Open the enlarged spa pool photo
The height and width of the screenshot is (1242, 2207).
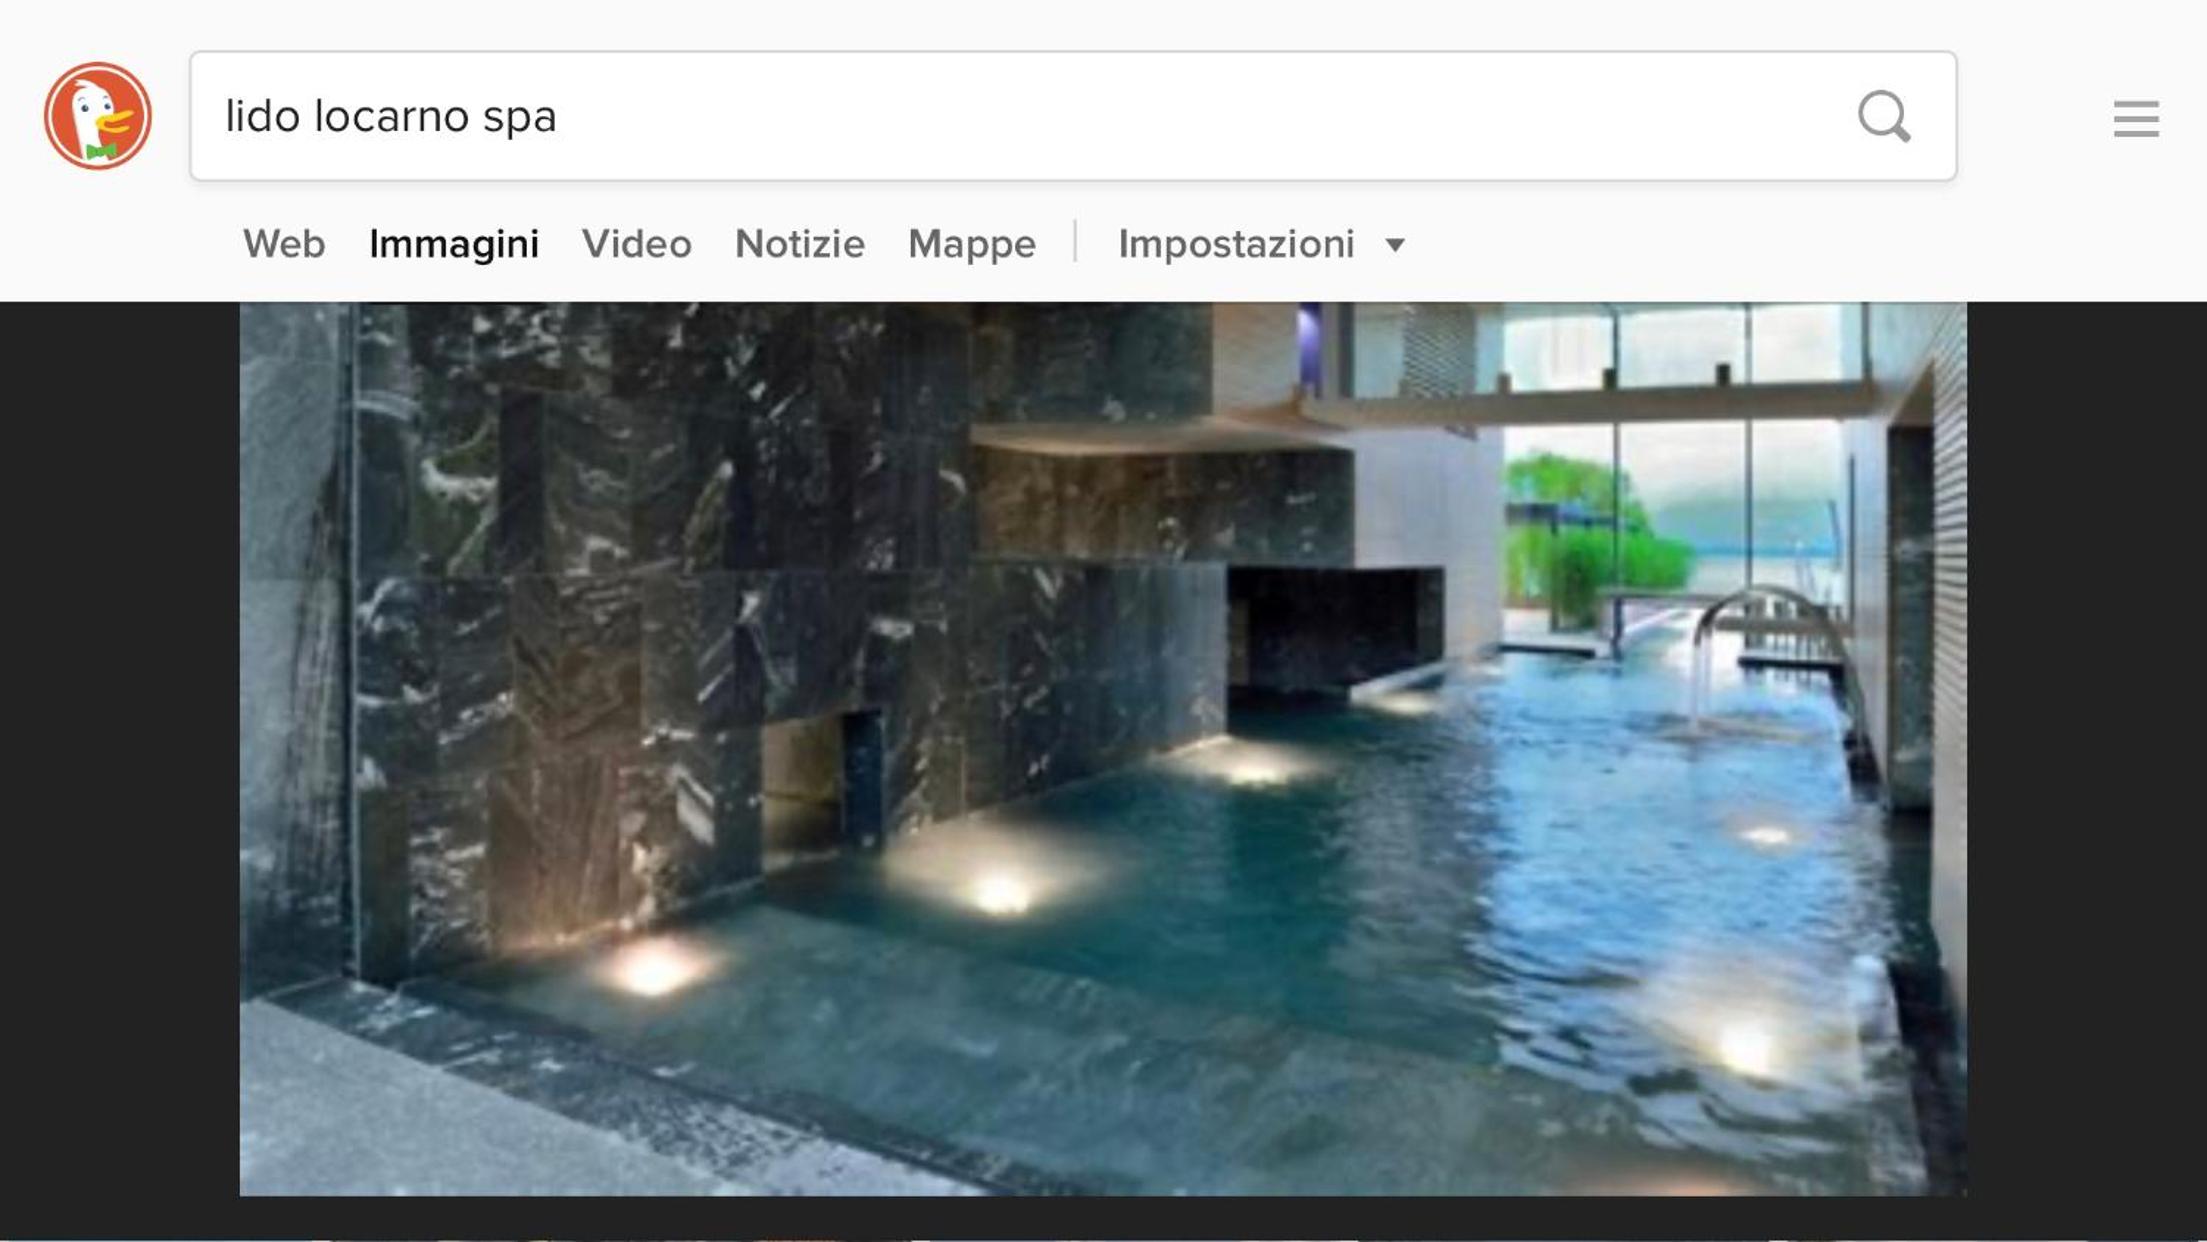tap(1103, 749)
